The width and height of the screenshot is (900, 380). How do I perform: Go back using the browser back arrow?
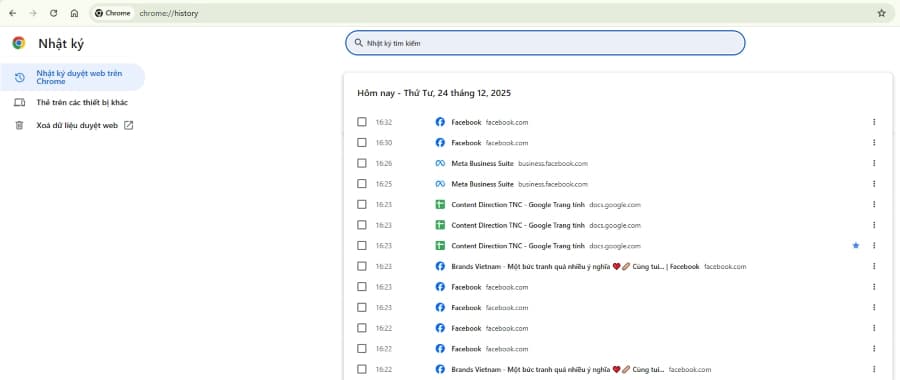[x=13, y=13]
